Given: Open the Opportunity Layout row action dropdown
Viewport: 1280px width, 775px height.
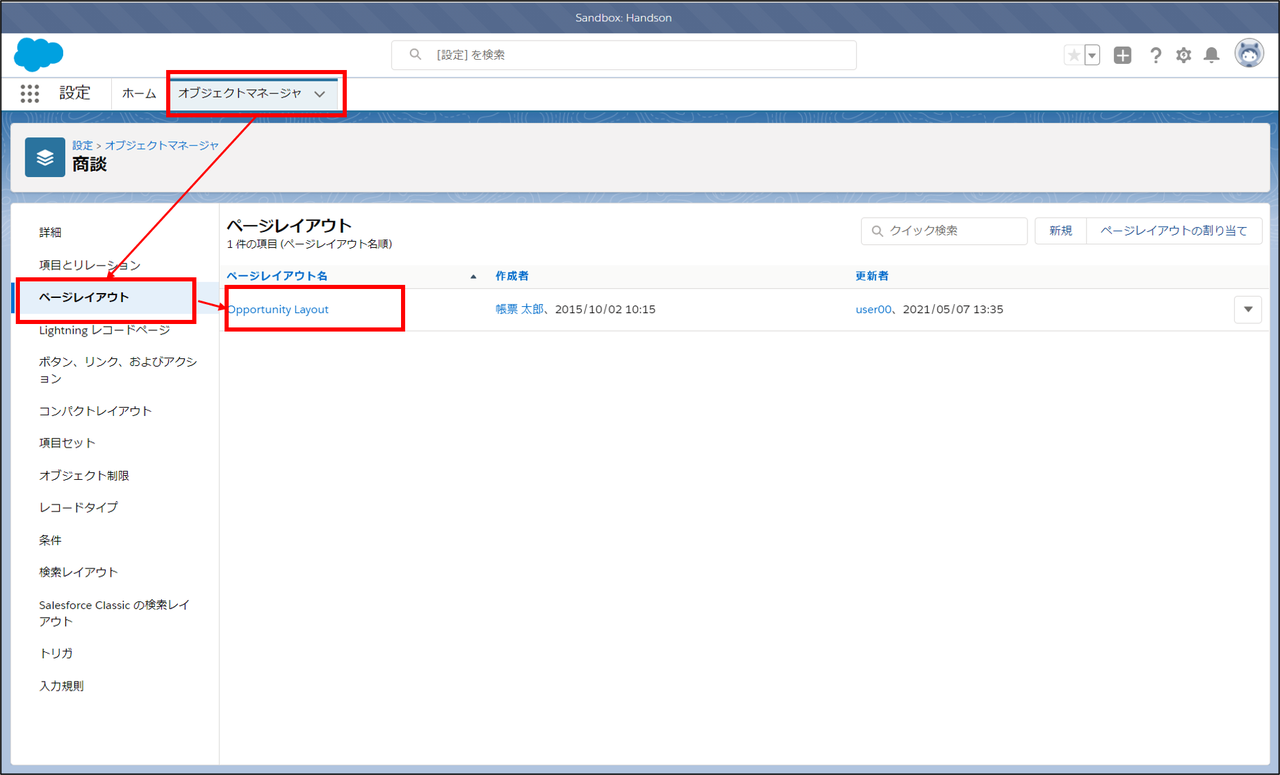Looking at the screenshot, I should tap(1248, 310).
